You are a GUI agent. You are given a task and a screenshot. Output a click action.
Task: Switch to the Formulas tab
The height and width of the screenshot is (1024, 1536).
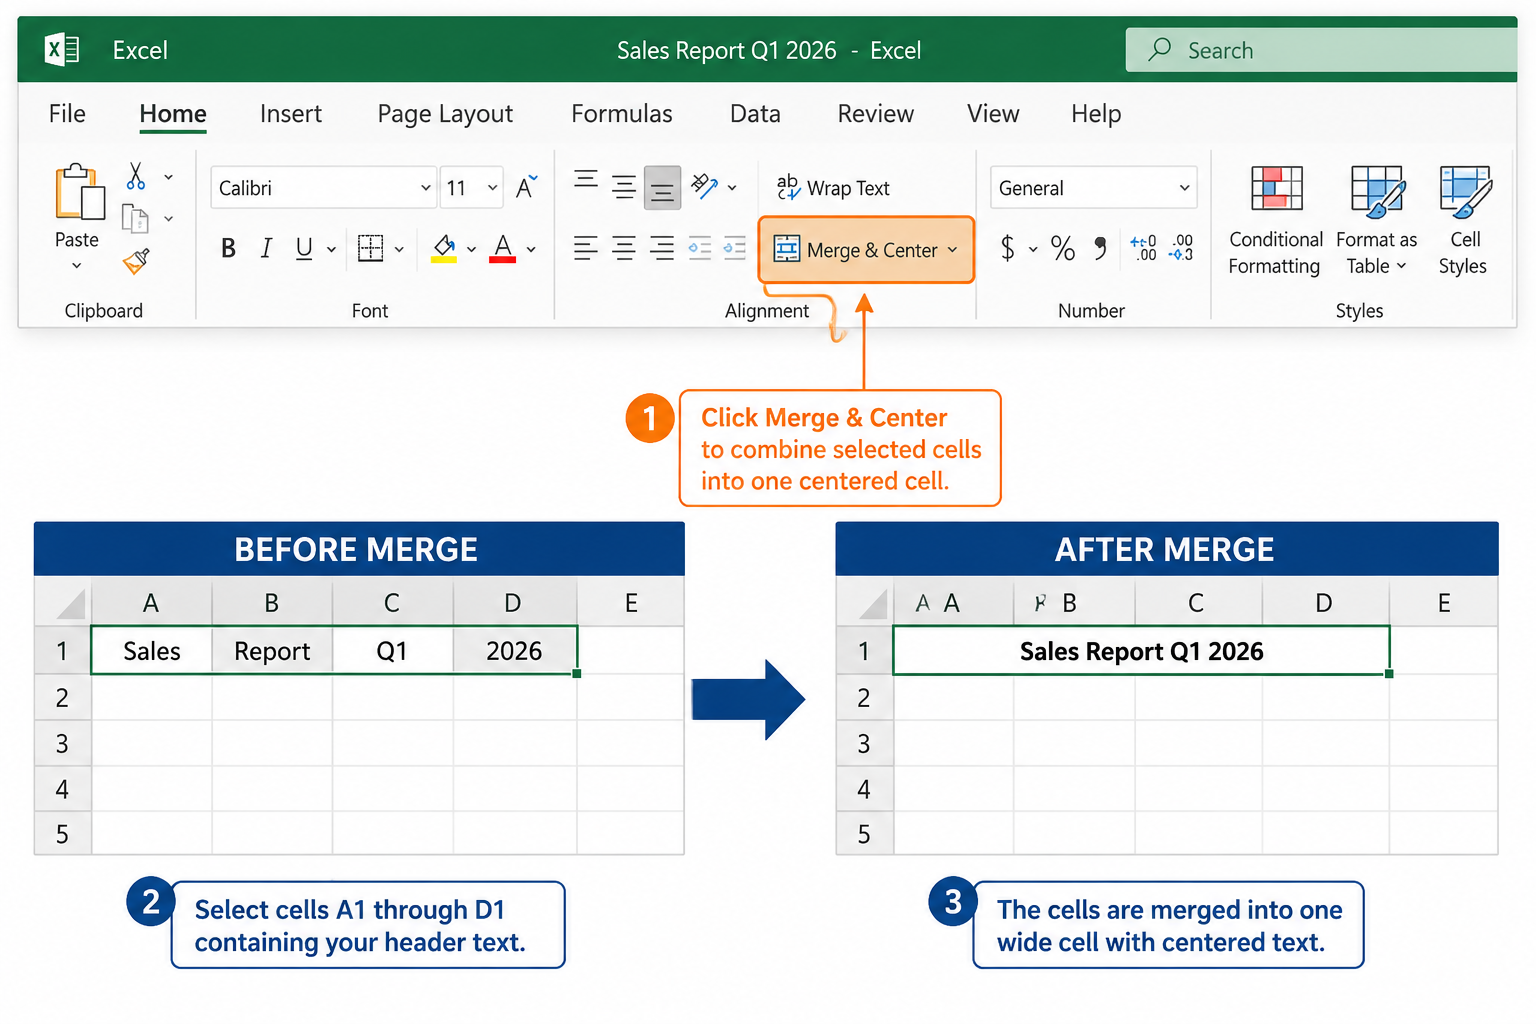tap(622, 114)
